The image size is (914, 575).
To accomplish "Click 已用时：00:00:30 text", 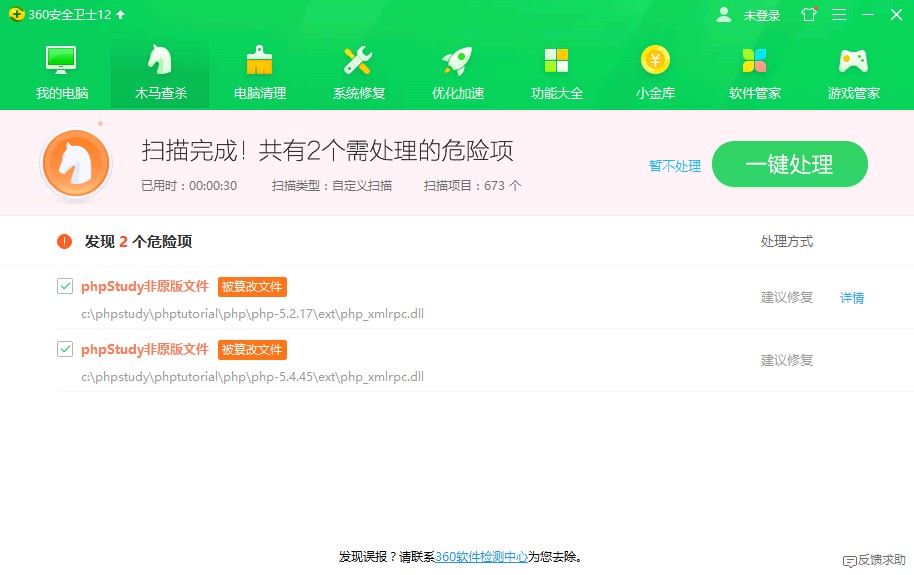I will (x=189, y=186).
